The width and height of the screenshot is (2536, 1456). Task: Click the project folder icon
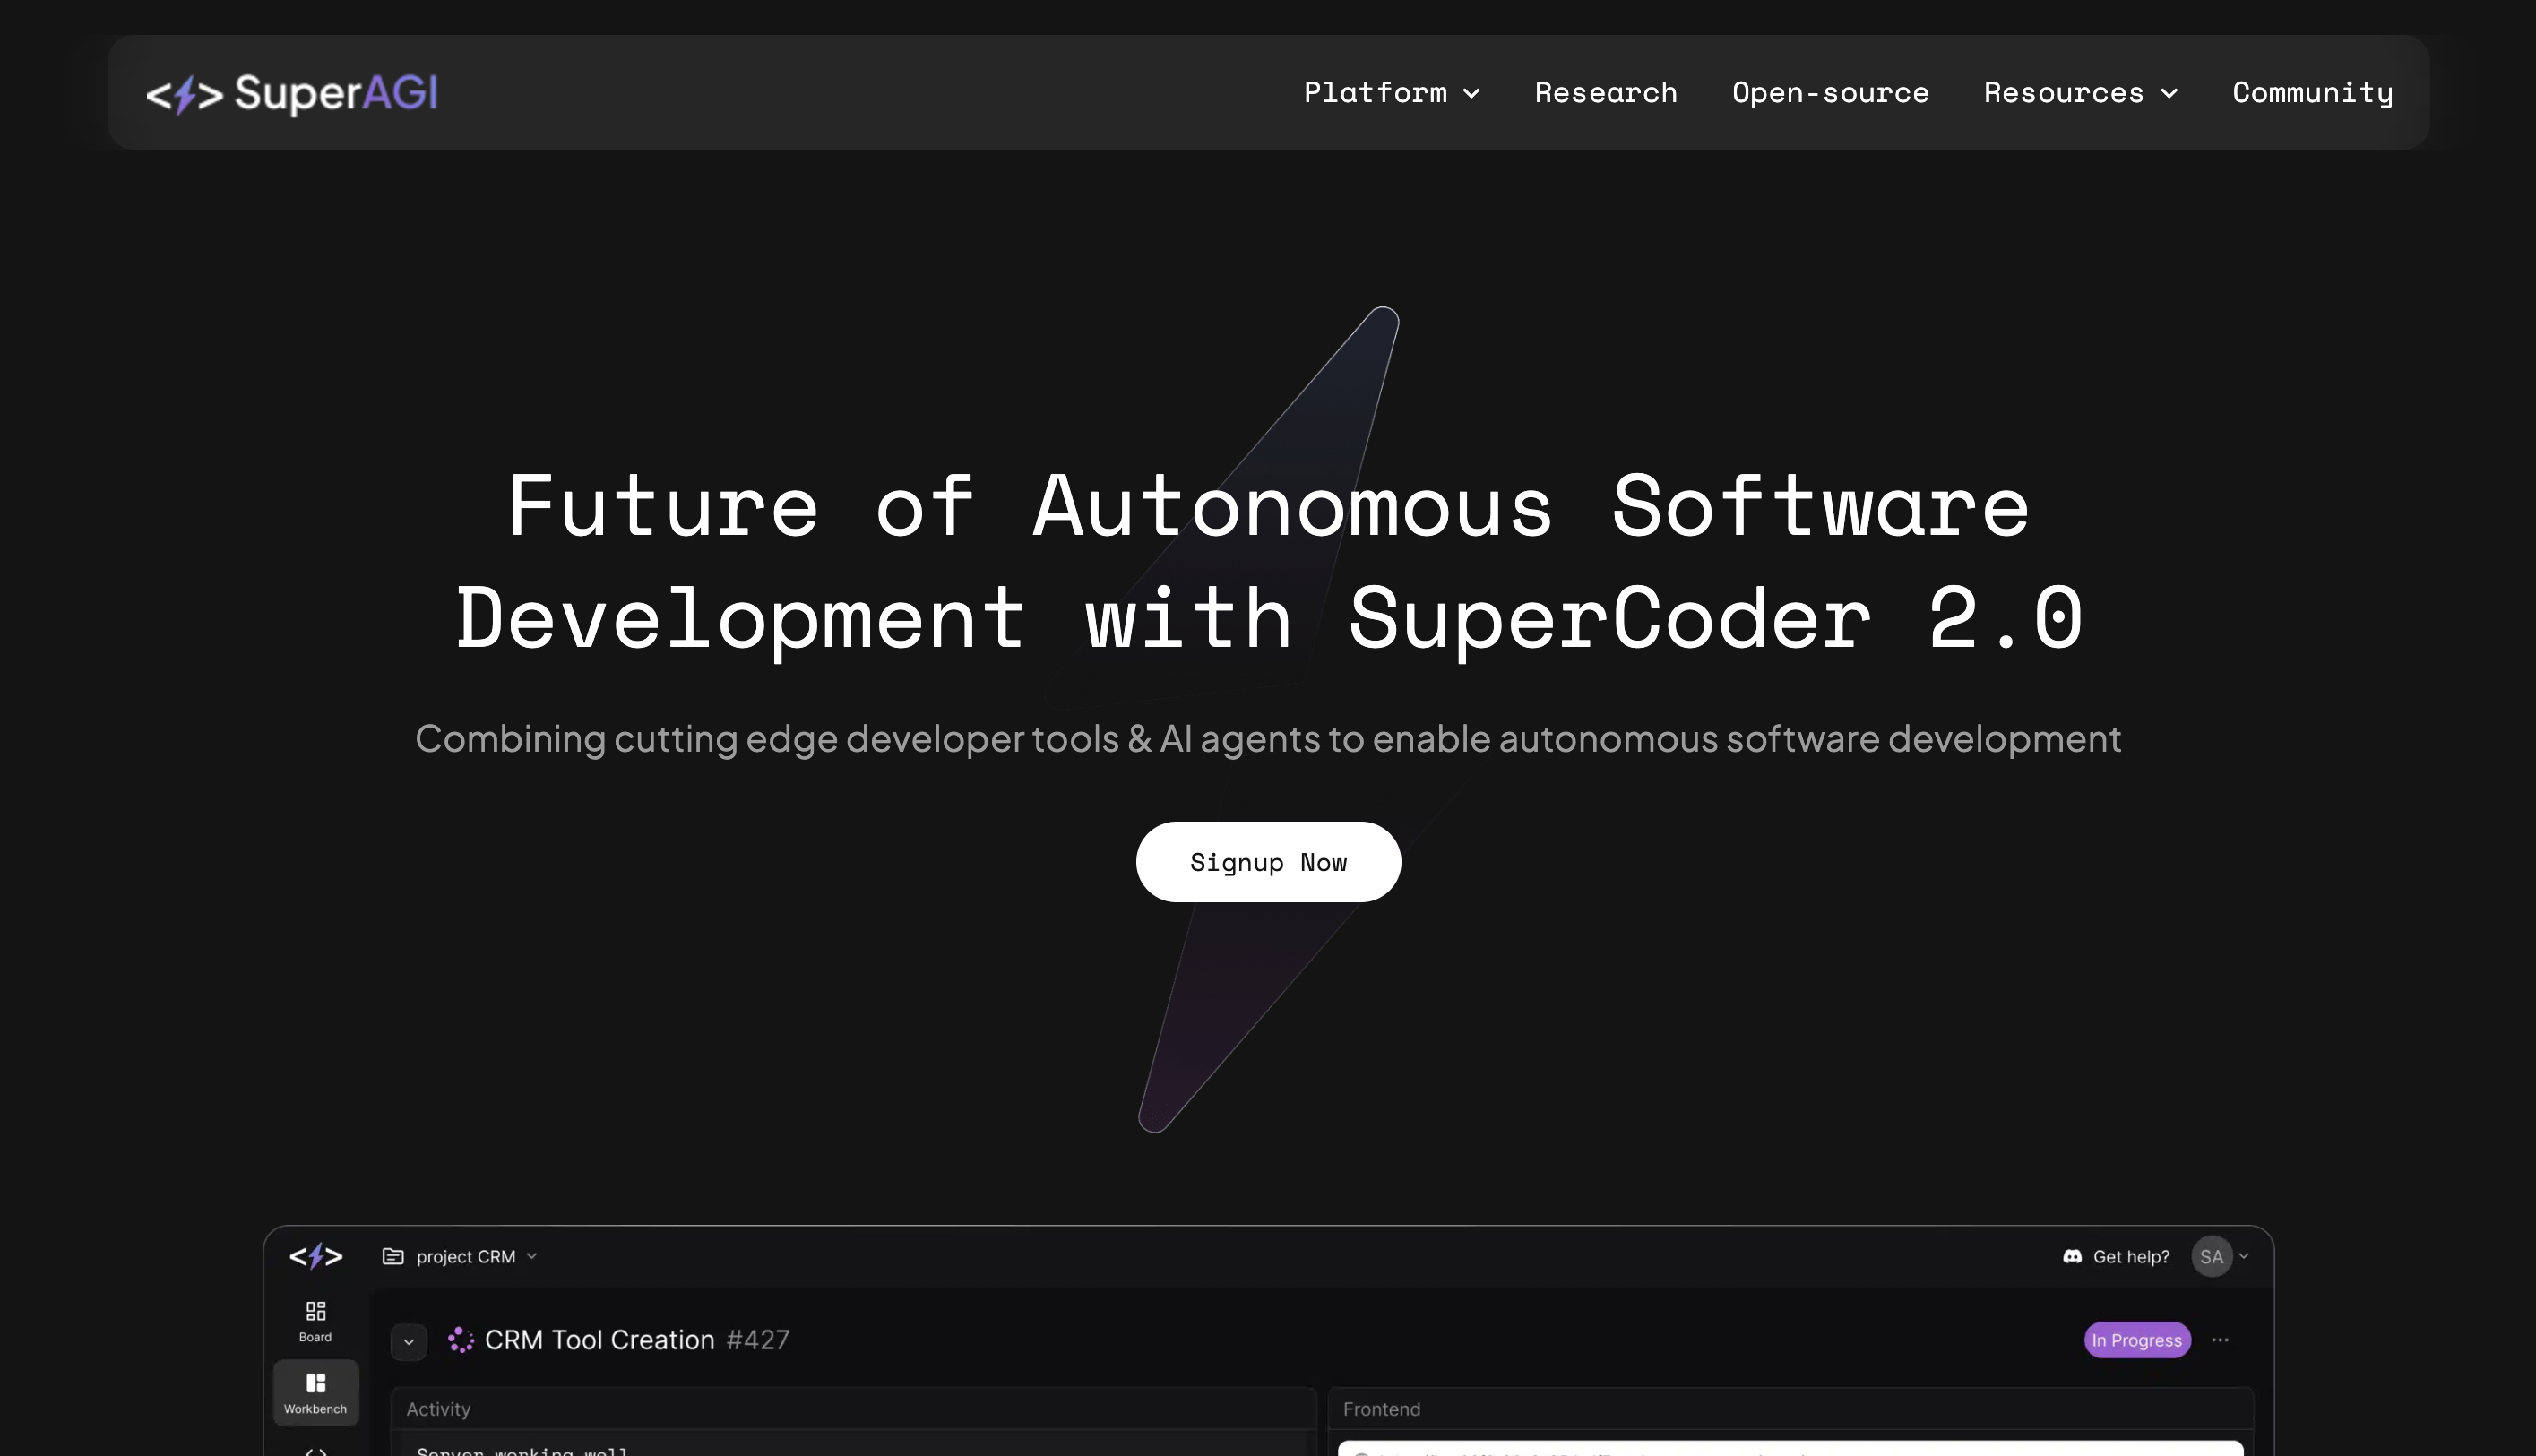click(x=393, y=1256)
